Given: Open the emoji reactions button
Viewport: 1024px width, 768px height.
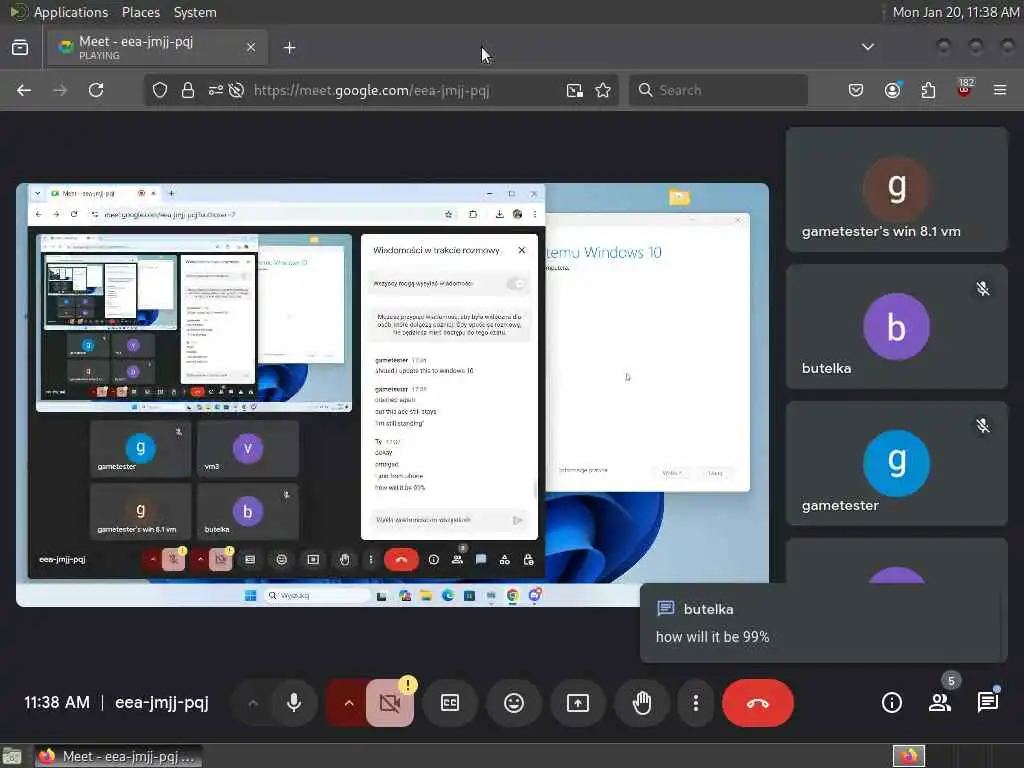Looking at the screenshot, I should click(514, 703).
